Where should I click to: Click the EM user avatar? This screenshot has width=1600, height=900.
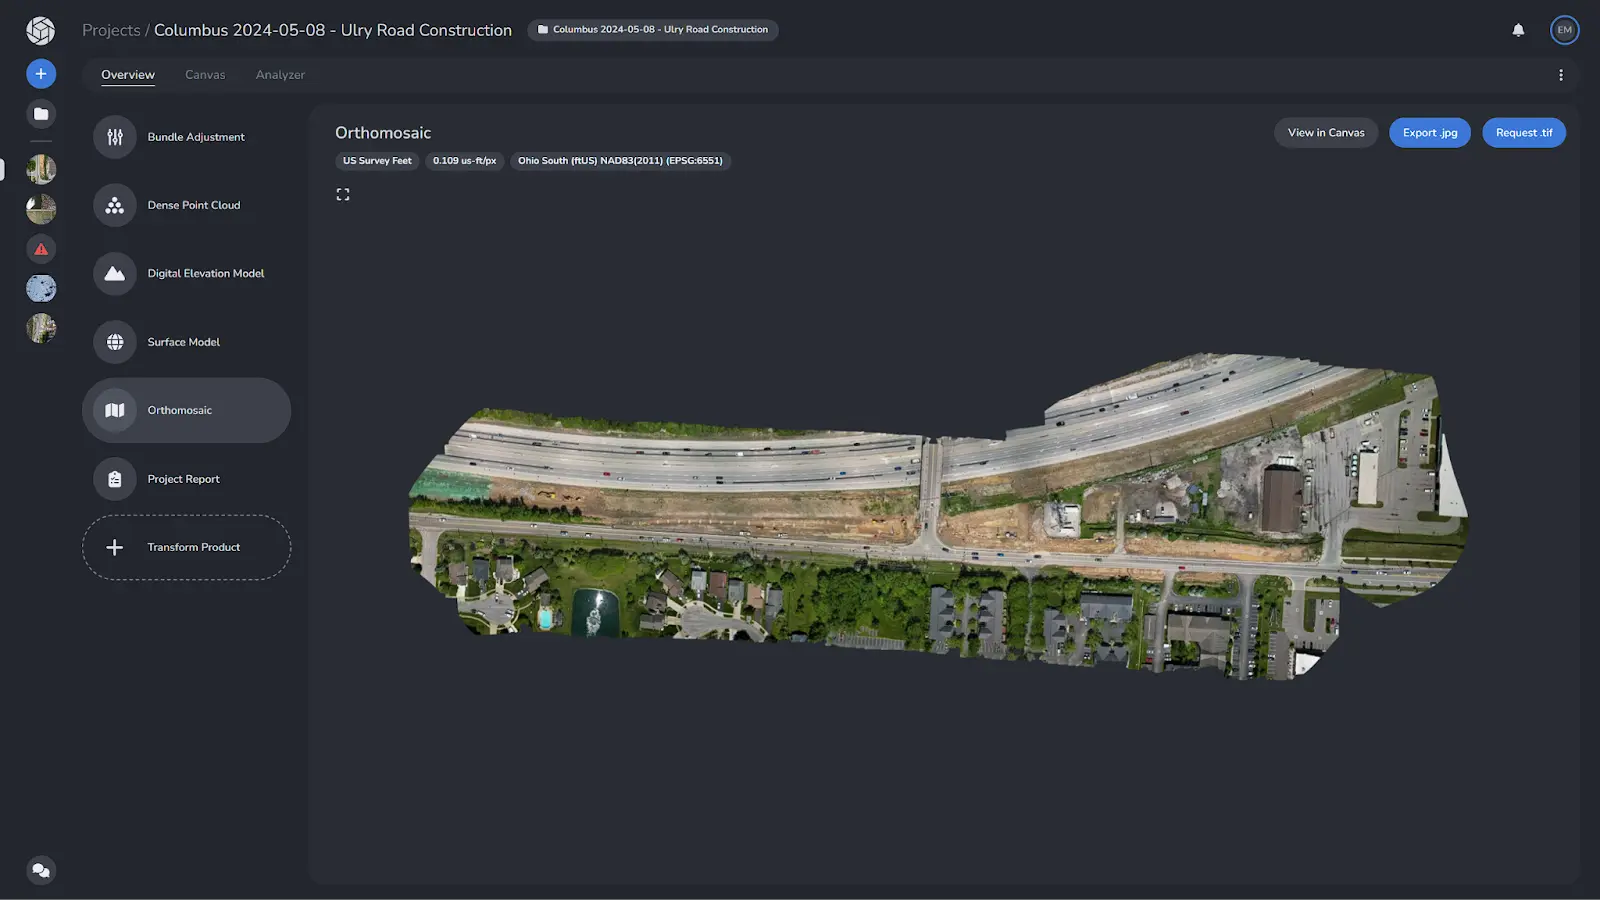point(1564,30)
